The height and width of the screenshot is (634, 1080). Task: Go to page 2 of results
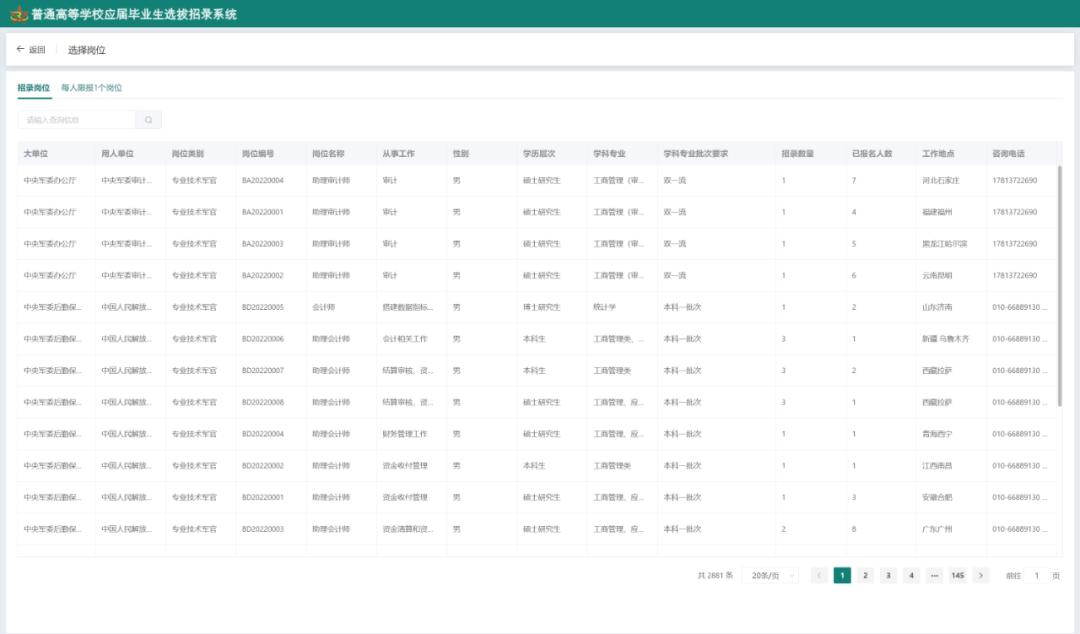point(865,575)
